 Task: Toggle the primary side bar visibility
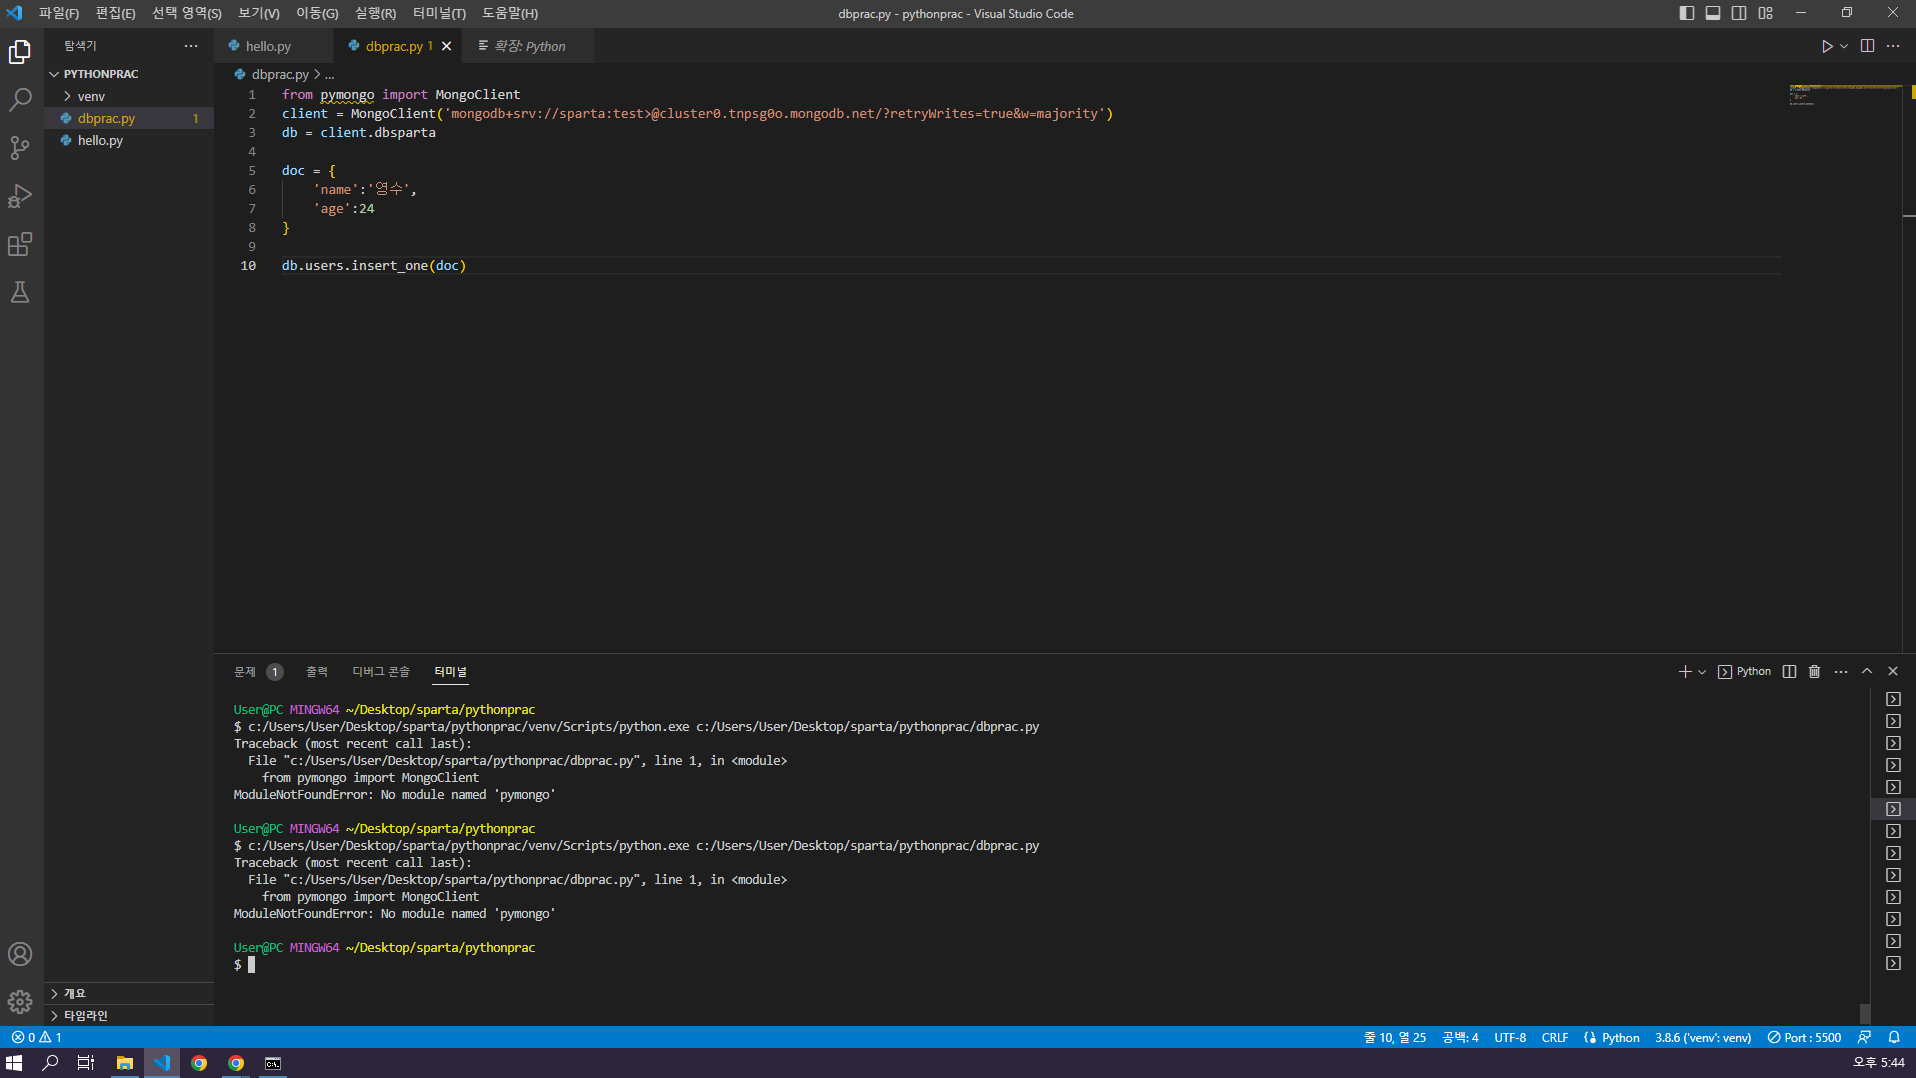[x=1687, y=13]
